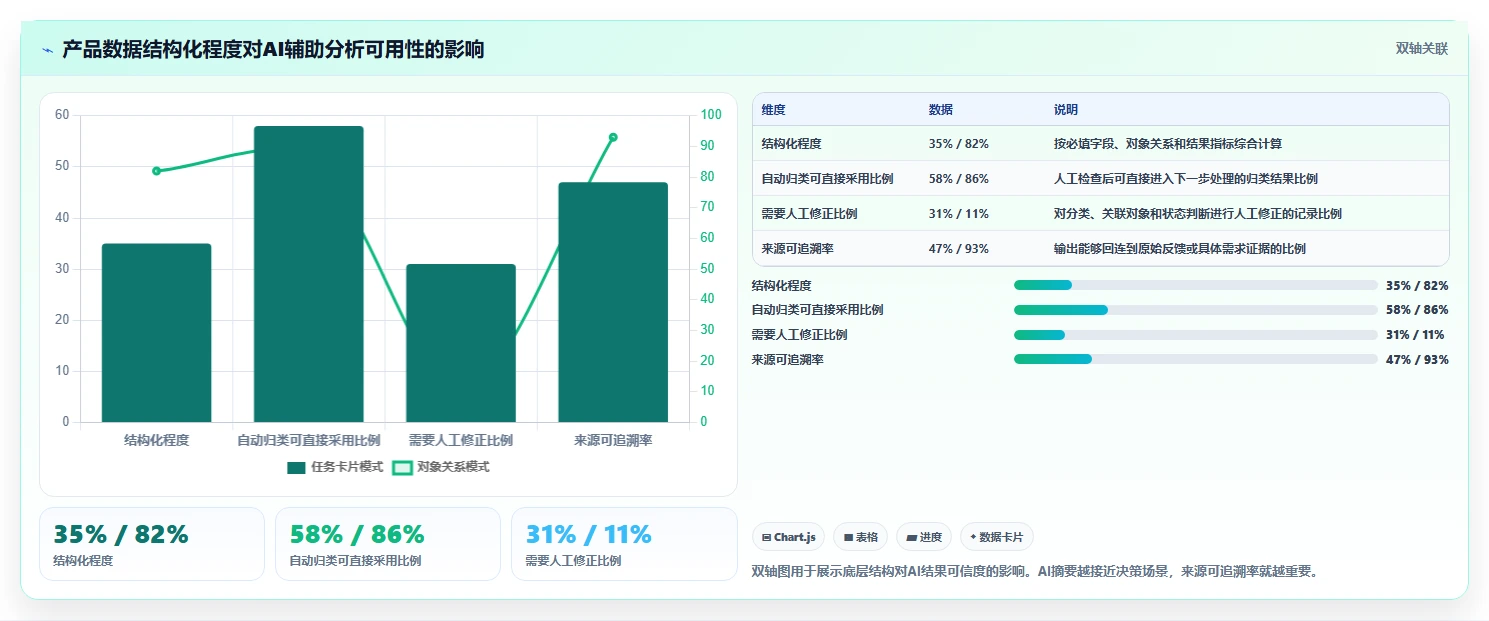Click the description 对分类、关联对象和状态判断进行人工修正的记录比例
This screenshot has height=621, width=1489.
coord(1198,214)
